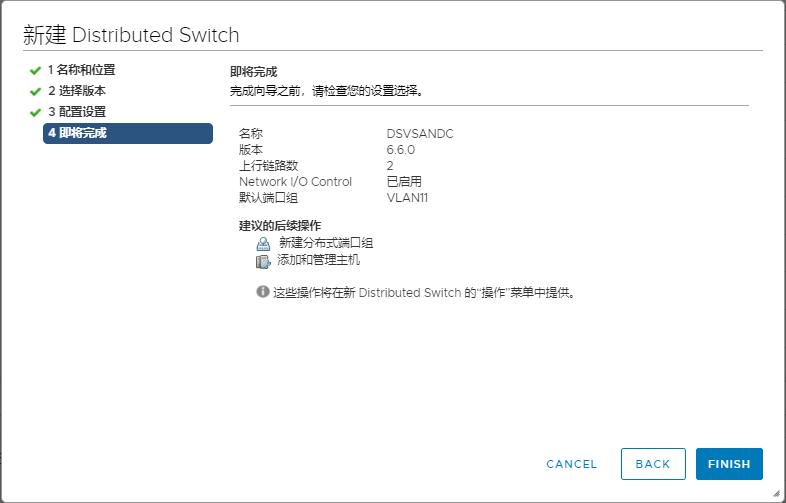Click the info icon beside the 操作 menu note

(263, 292)
